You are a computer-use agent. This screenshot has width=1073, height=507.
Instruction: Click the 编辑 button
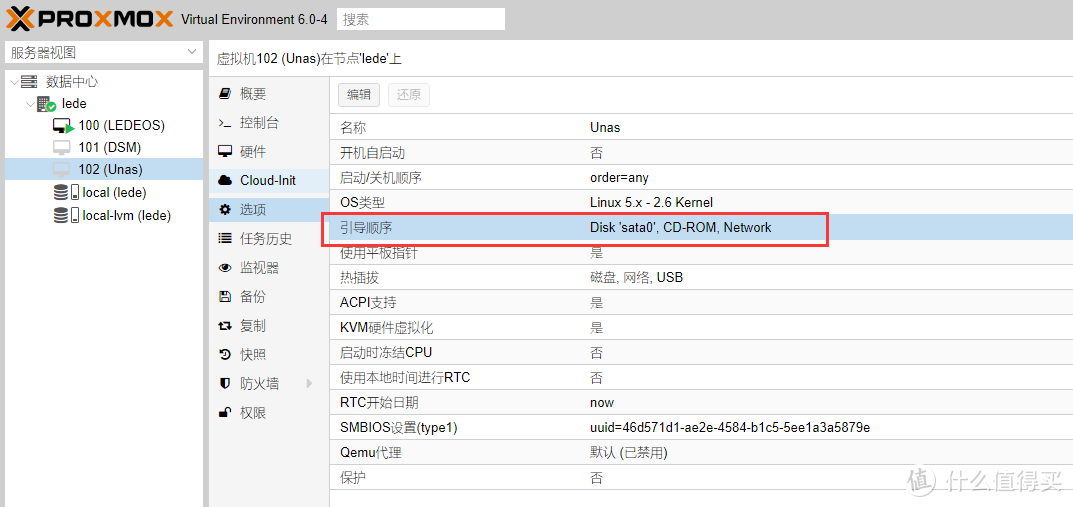point(359,95)
